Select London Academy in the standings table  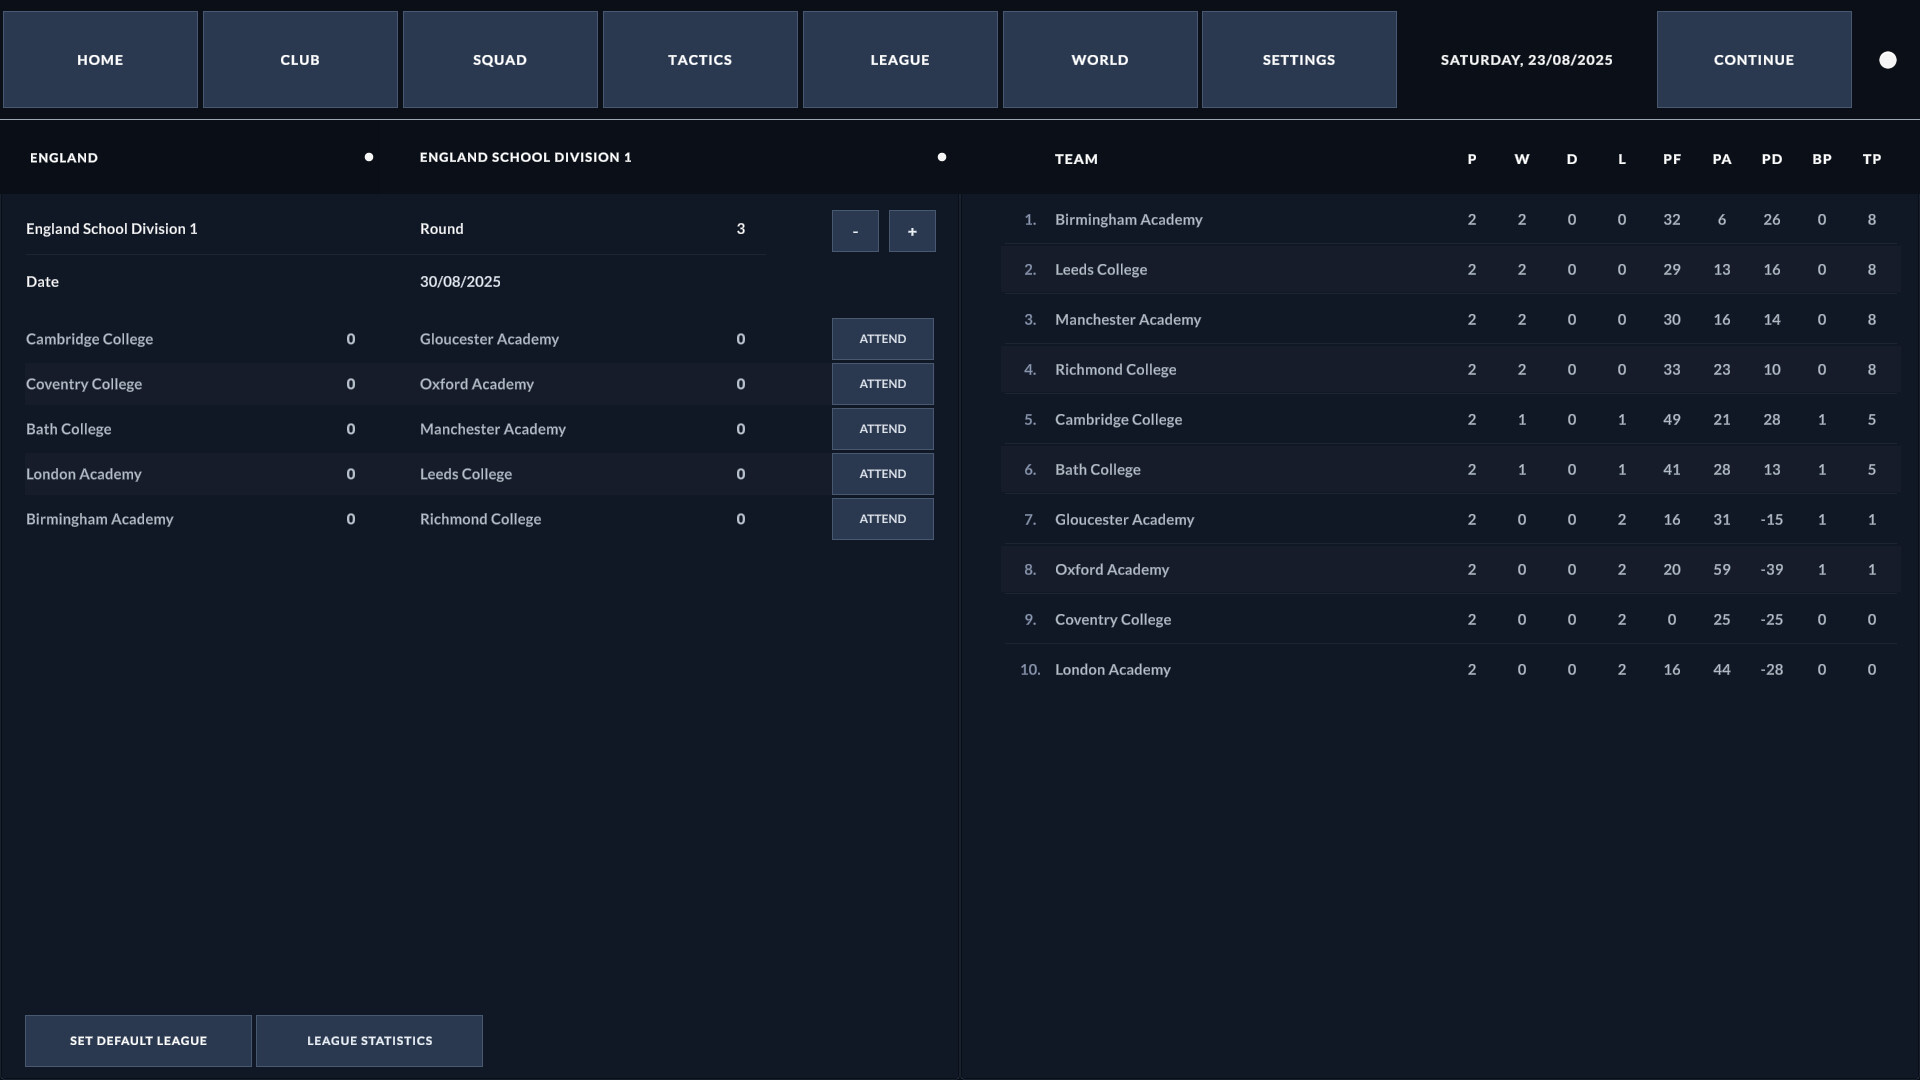point(1450,669)
